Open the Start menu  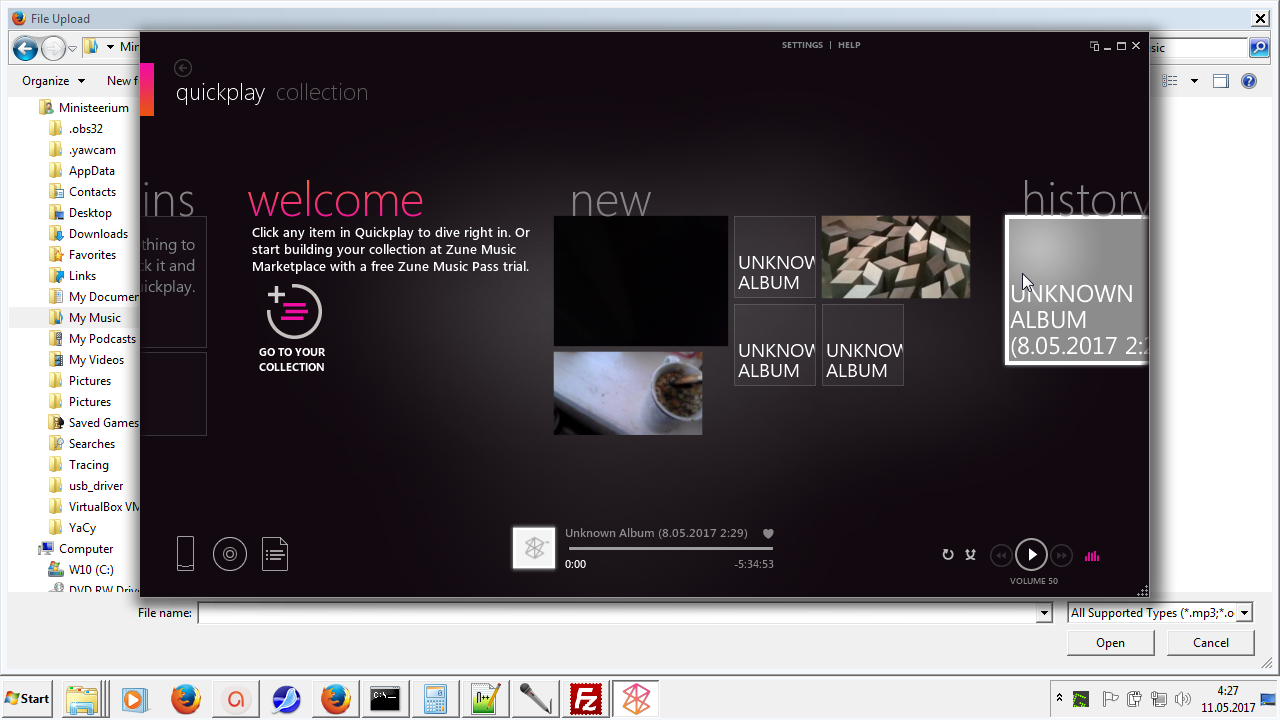pos(28,699)
